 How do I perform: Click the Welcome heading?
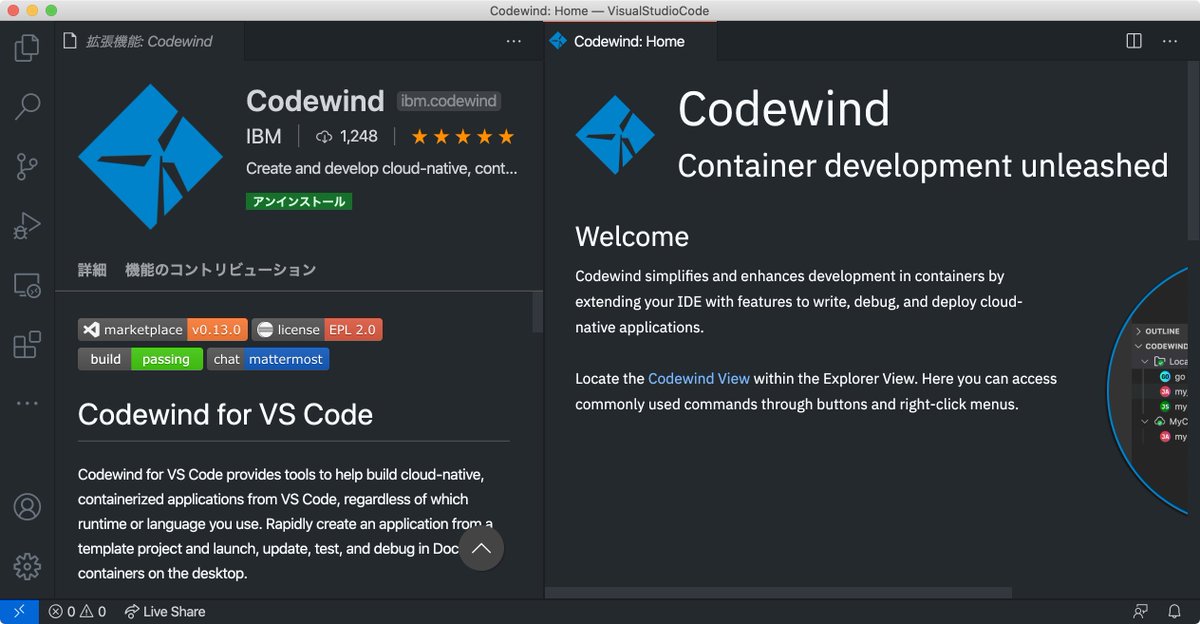click(x=632, y=237)
